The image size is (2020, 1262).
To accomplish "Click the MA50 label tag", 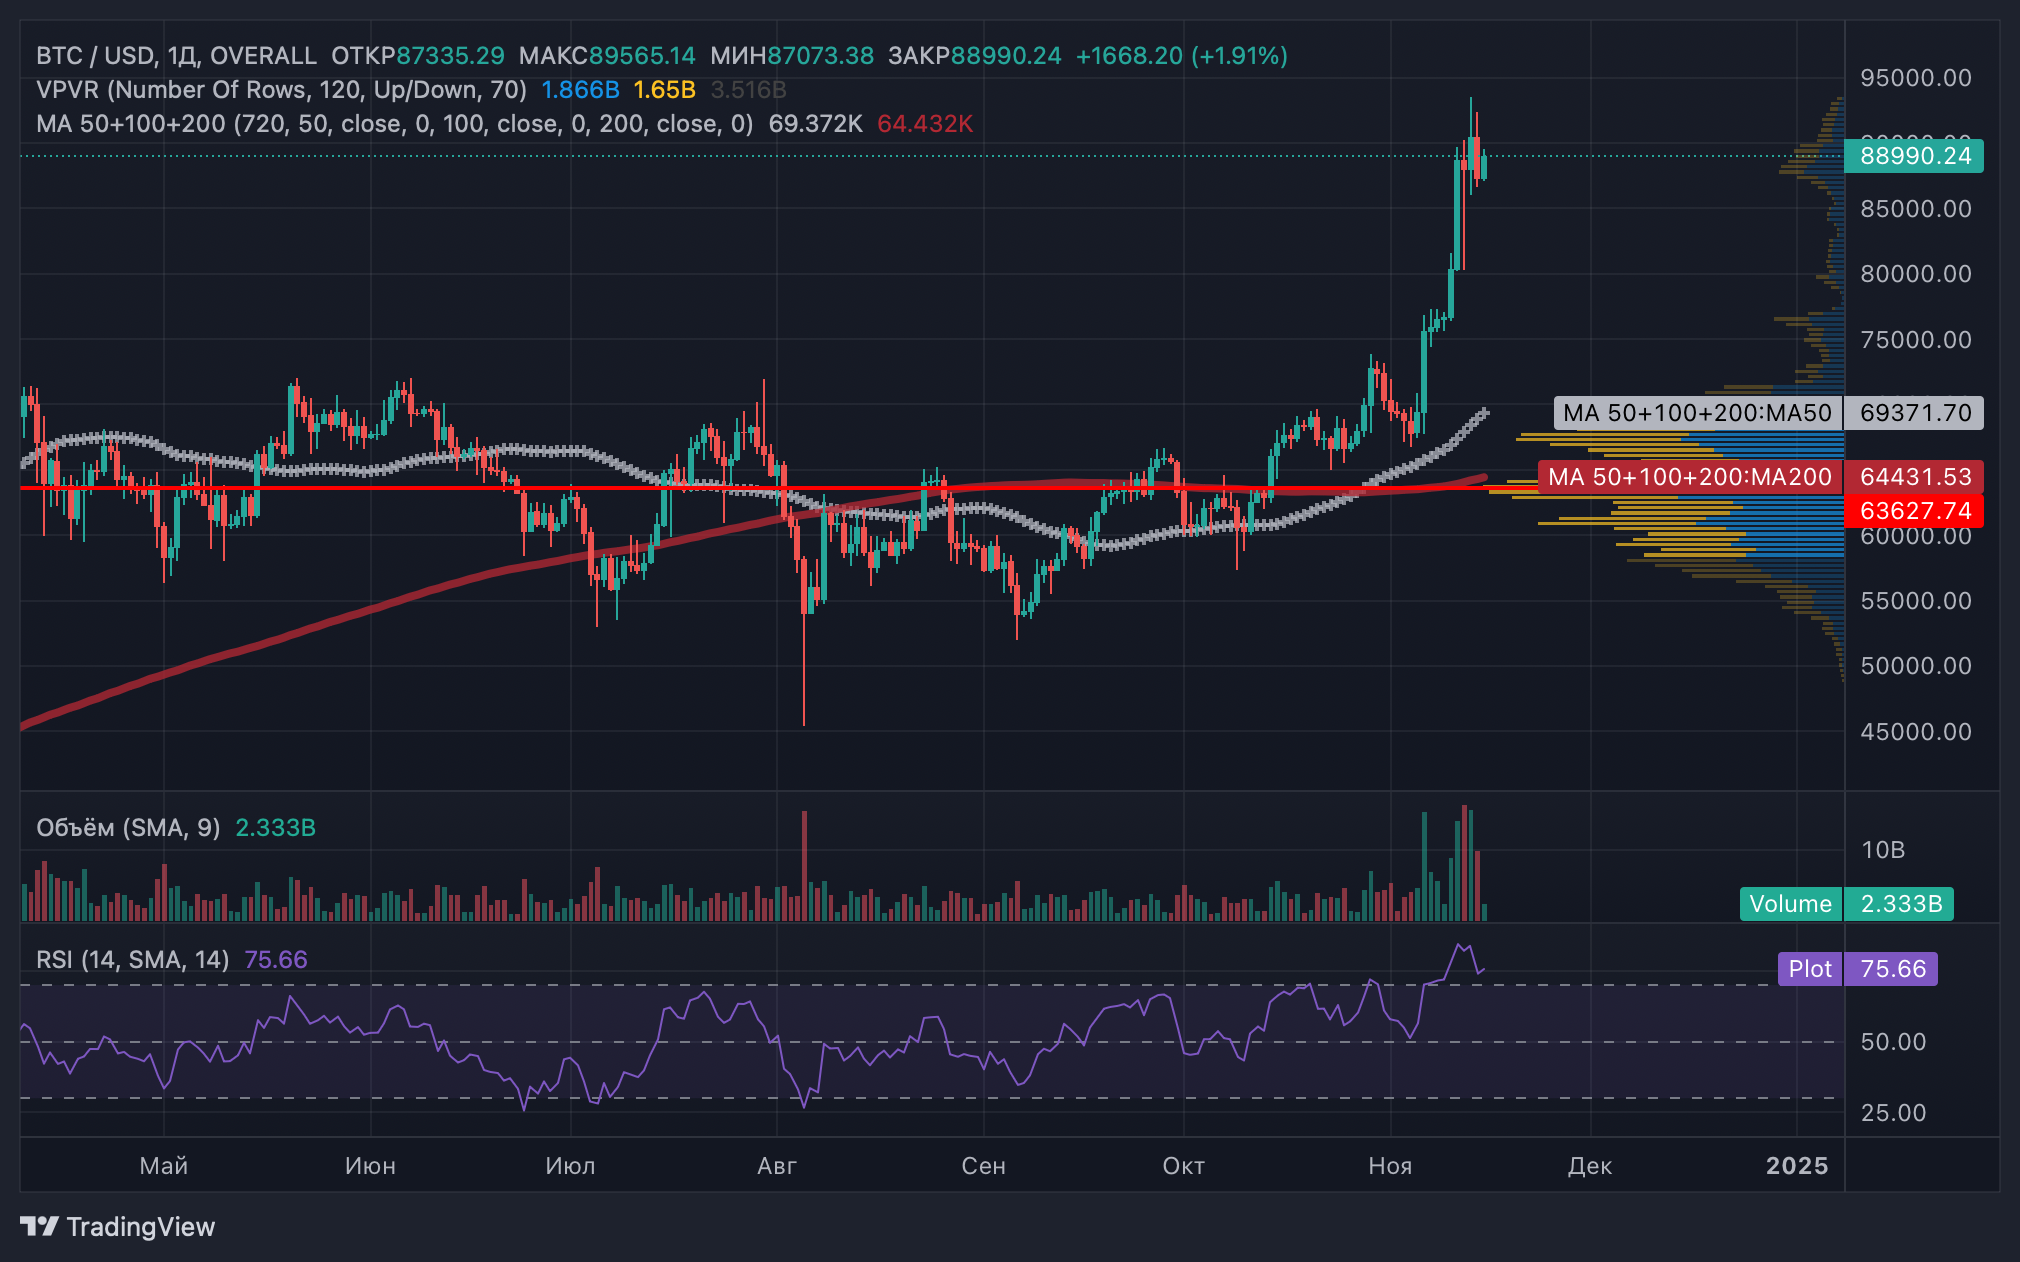I will [1696, 413].
